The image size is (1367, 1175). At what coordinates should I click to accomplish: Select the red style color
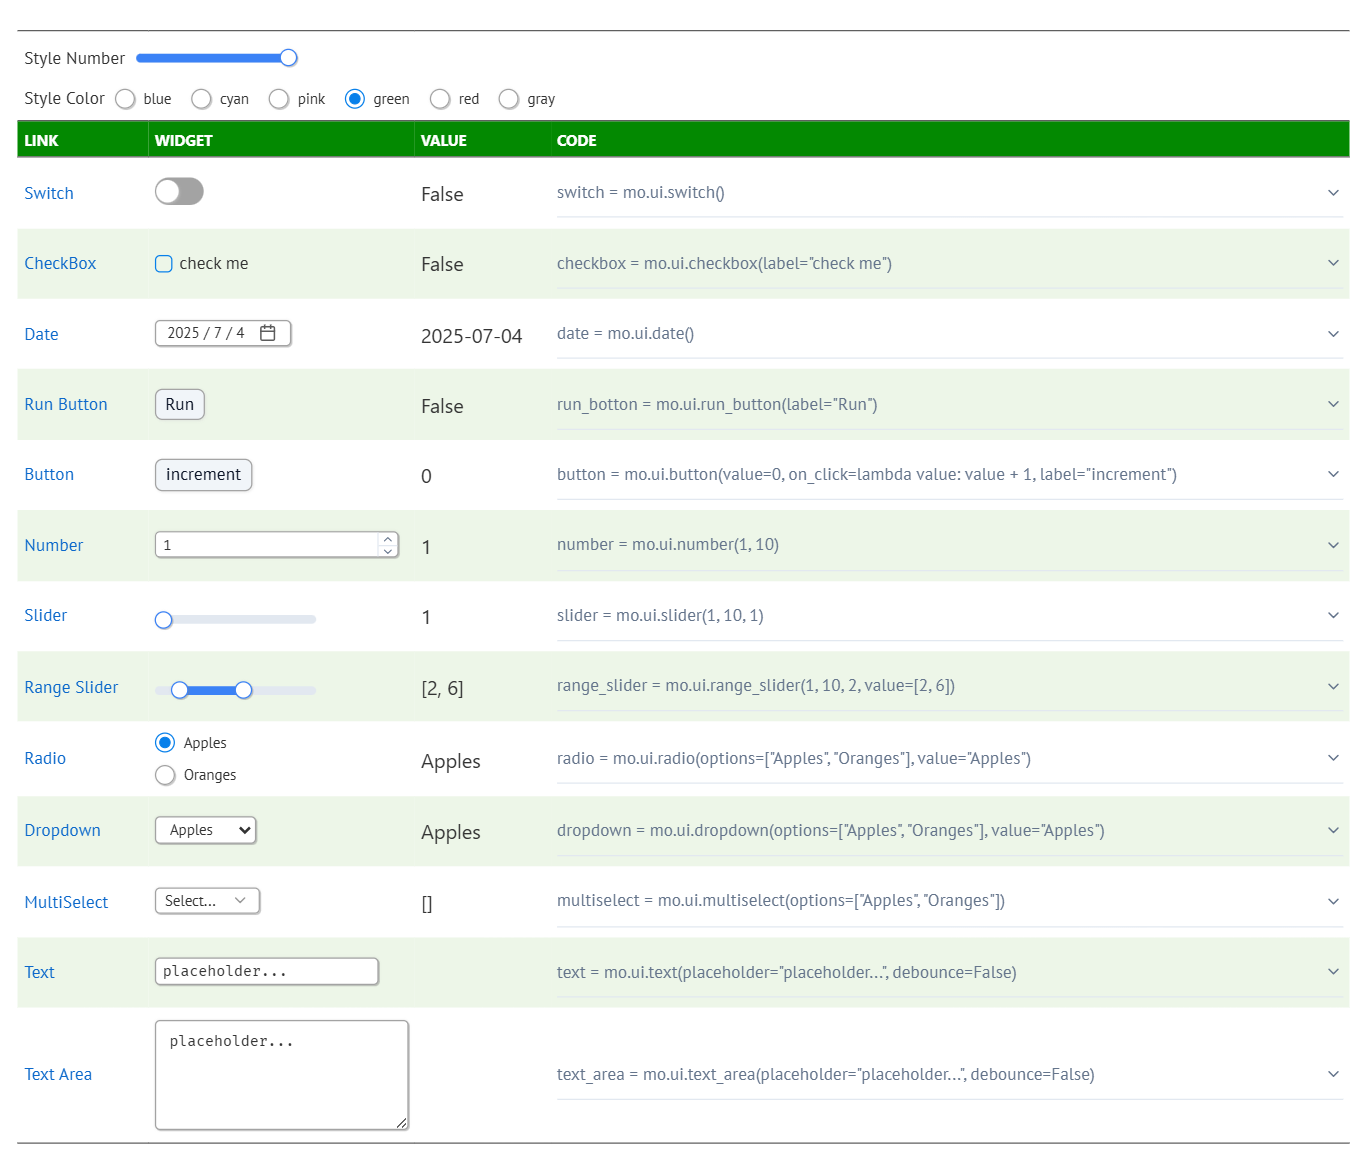click(440, 99)
